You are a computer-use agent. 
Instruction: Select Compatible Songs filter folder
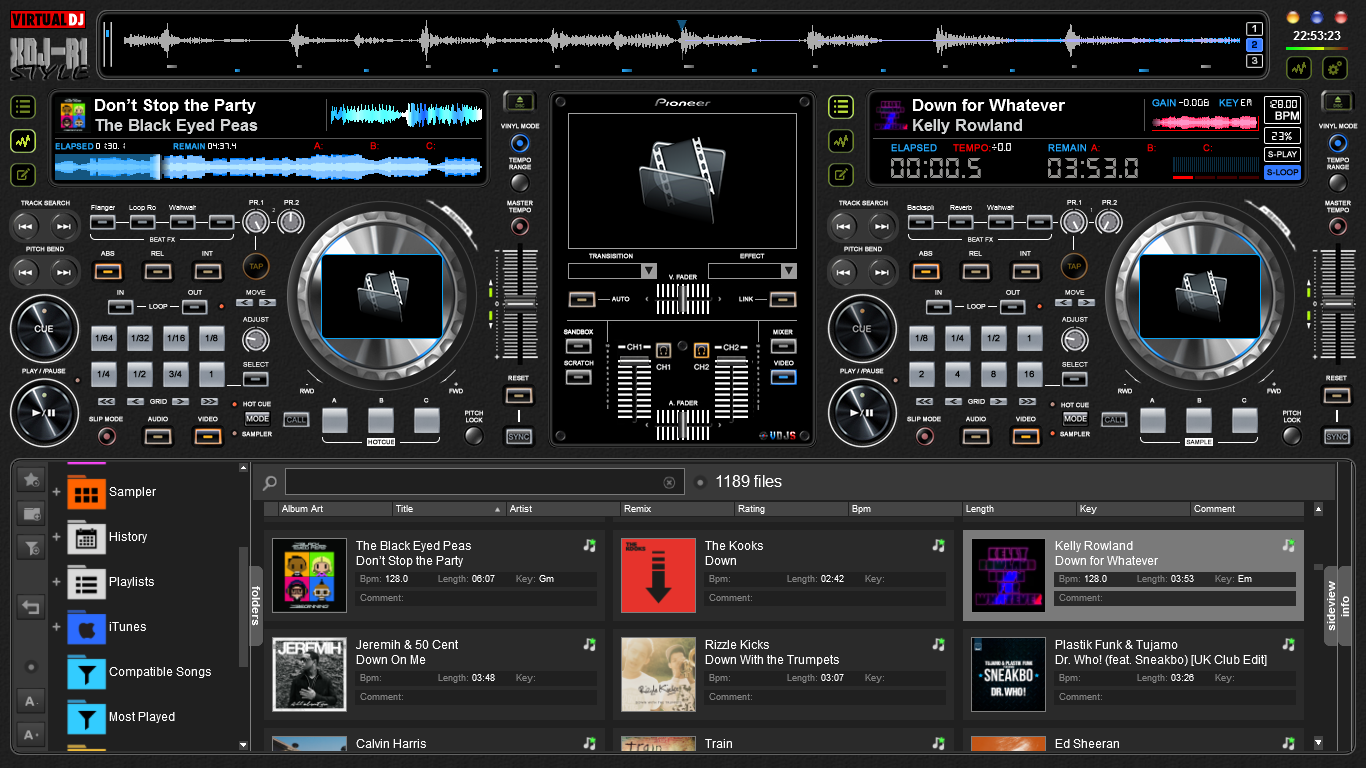point(139,672)
